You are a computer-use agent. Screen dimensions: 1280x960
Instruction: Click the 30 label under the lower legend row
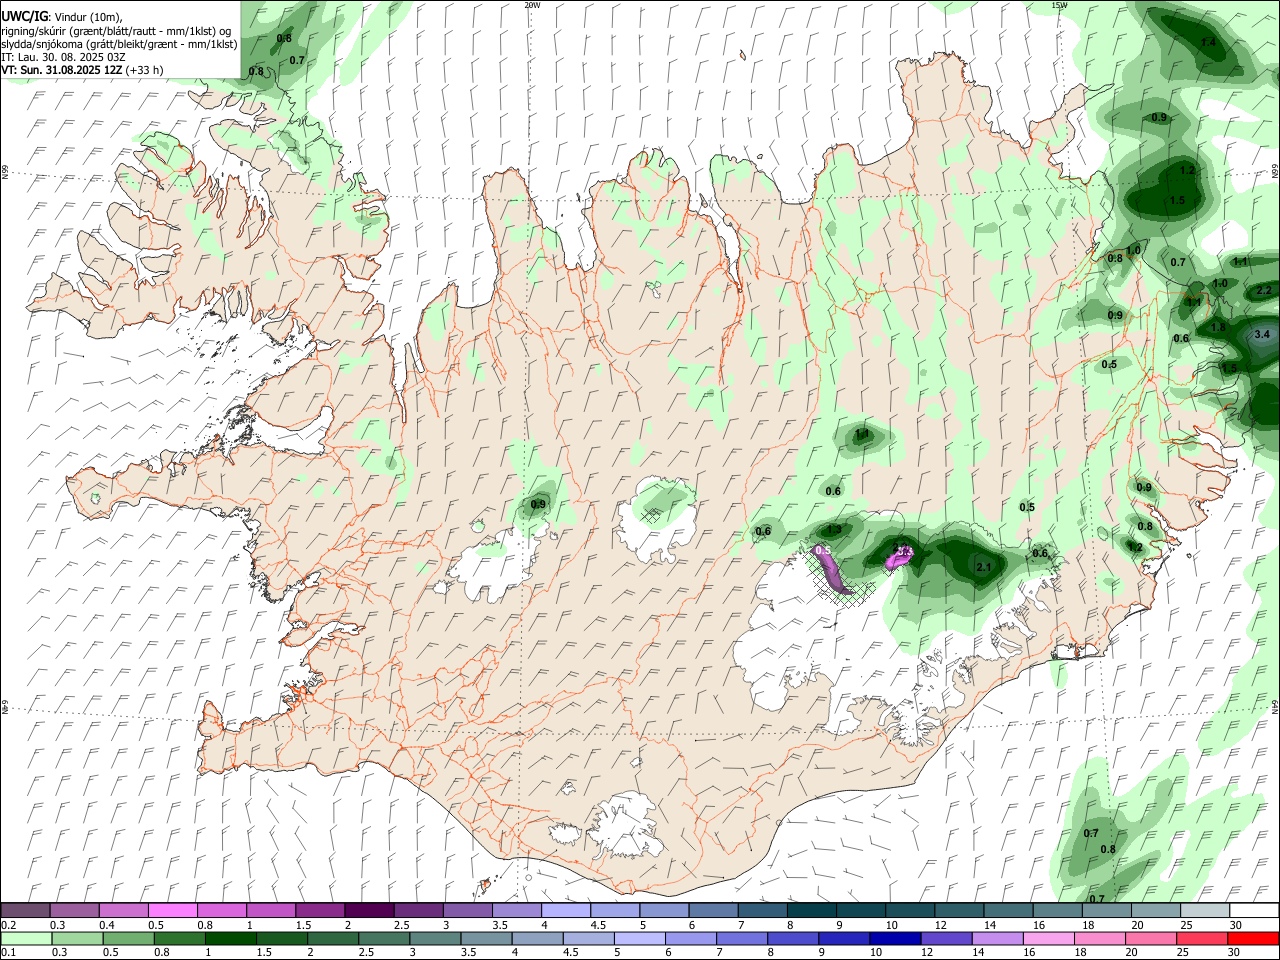[x=1234, y=952]
